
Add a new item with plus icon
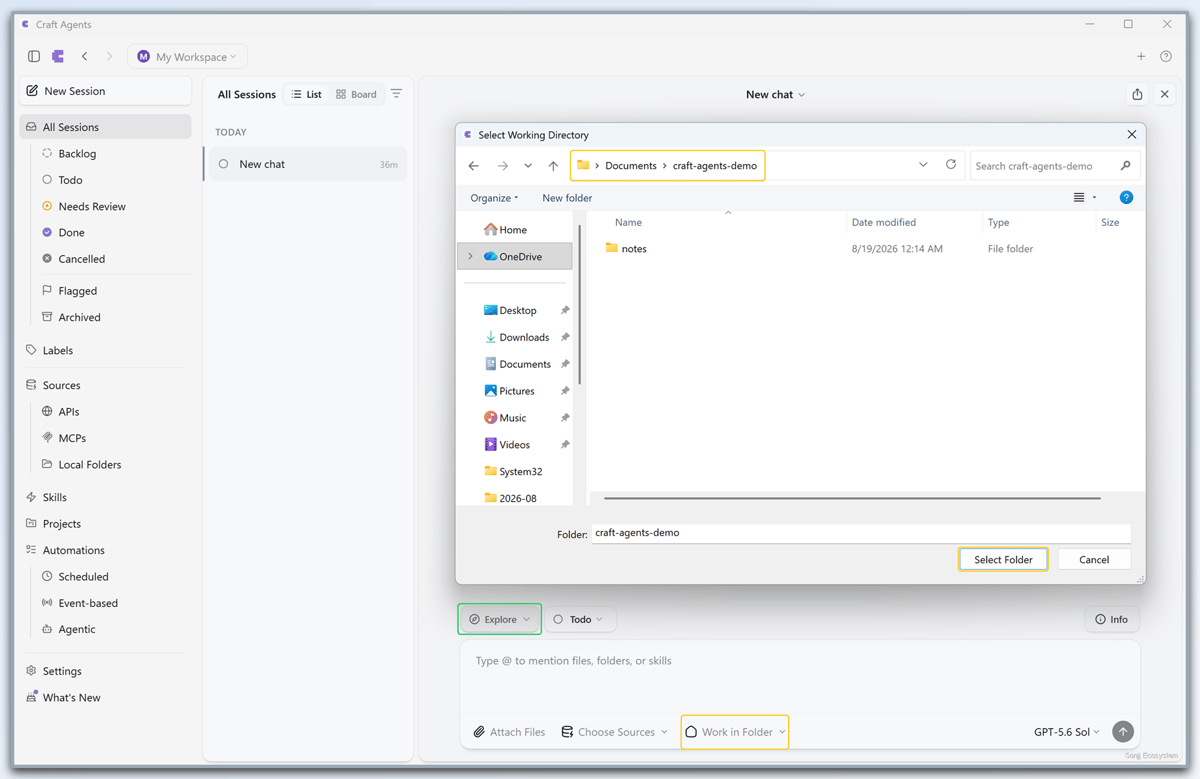(1141, 57)
